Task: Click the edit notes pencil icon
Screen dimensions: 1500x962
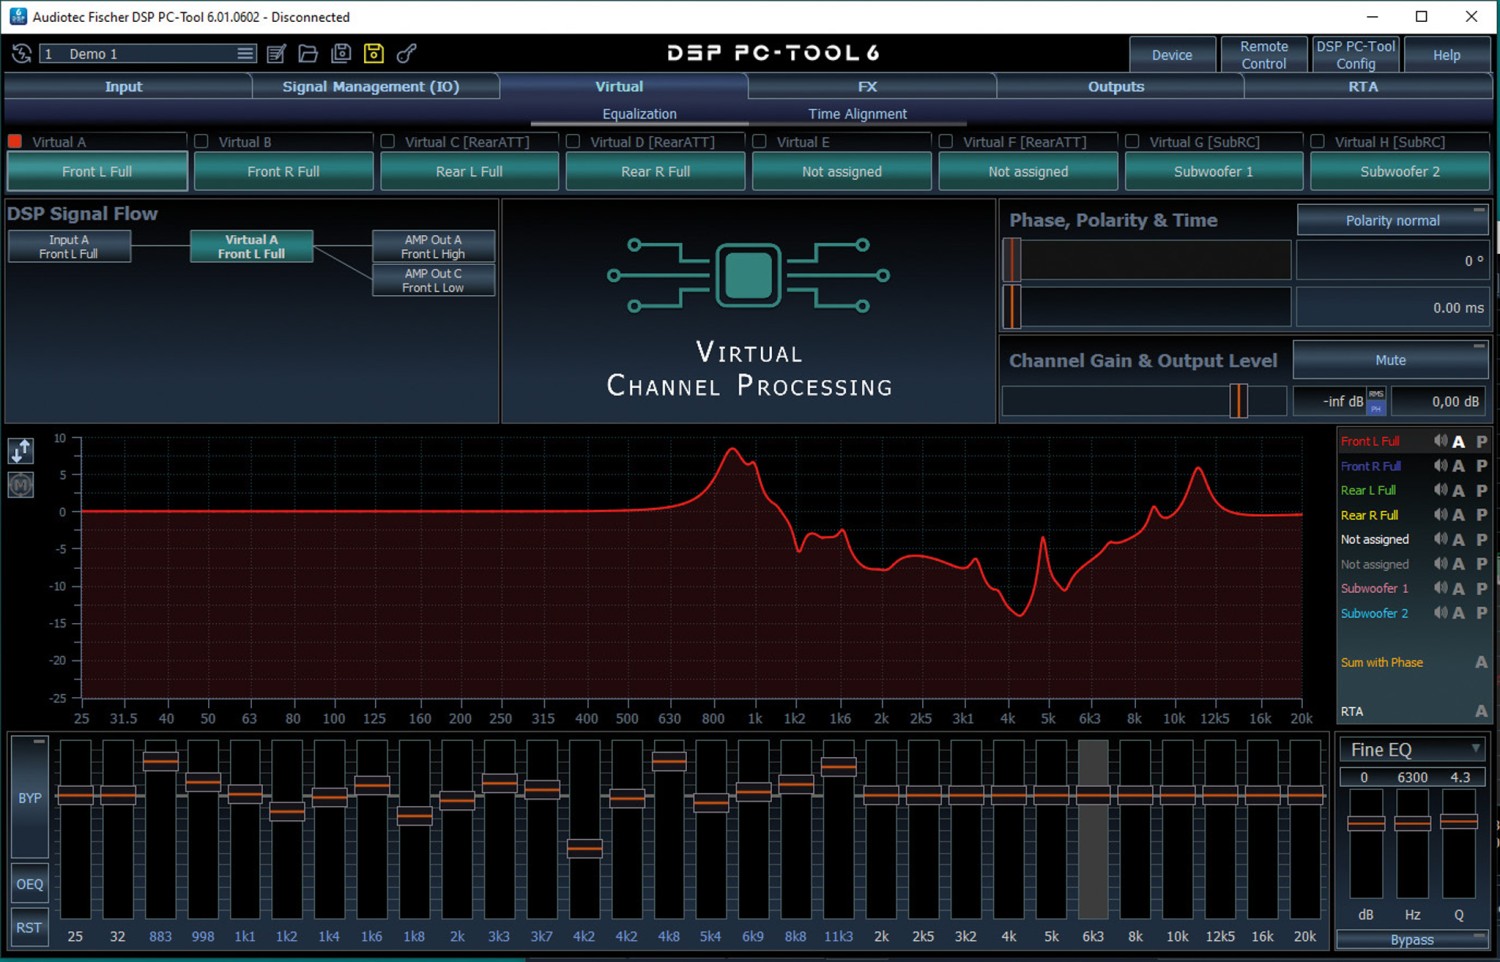Action: tap(276, 54)
